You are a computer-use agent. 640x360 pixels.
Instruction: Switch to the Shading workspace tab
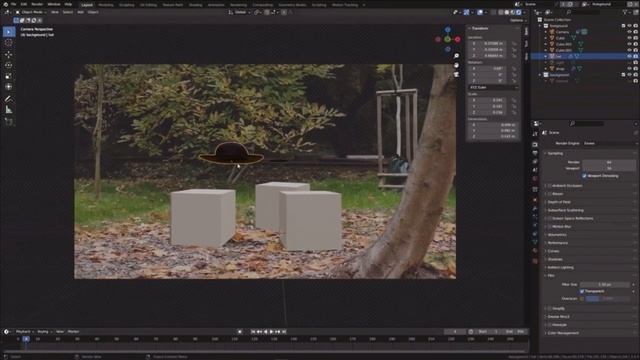pos(195,5)
